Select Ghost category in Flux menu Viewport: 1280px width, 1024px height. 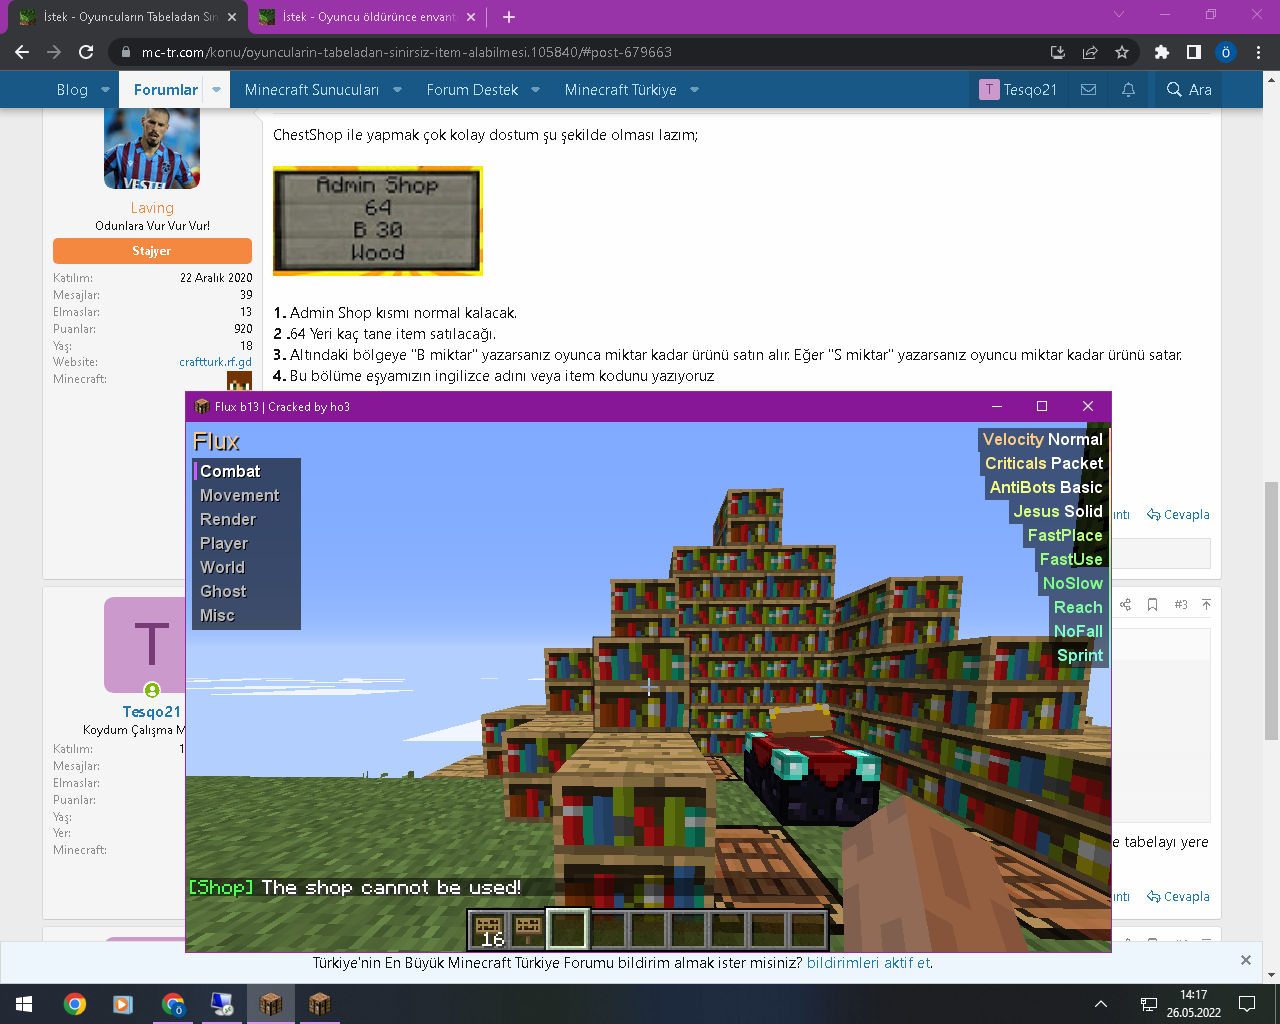click(246, 591)
